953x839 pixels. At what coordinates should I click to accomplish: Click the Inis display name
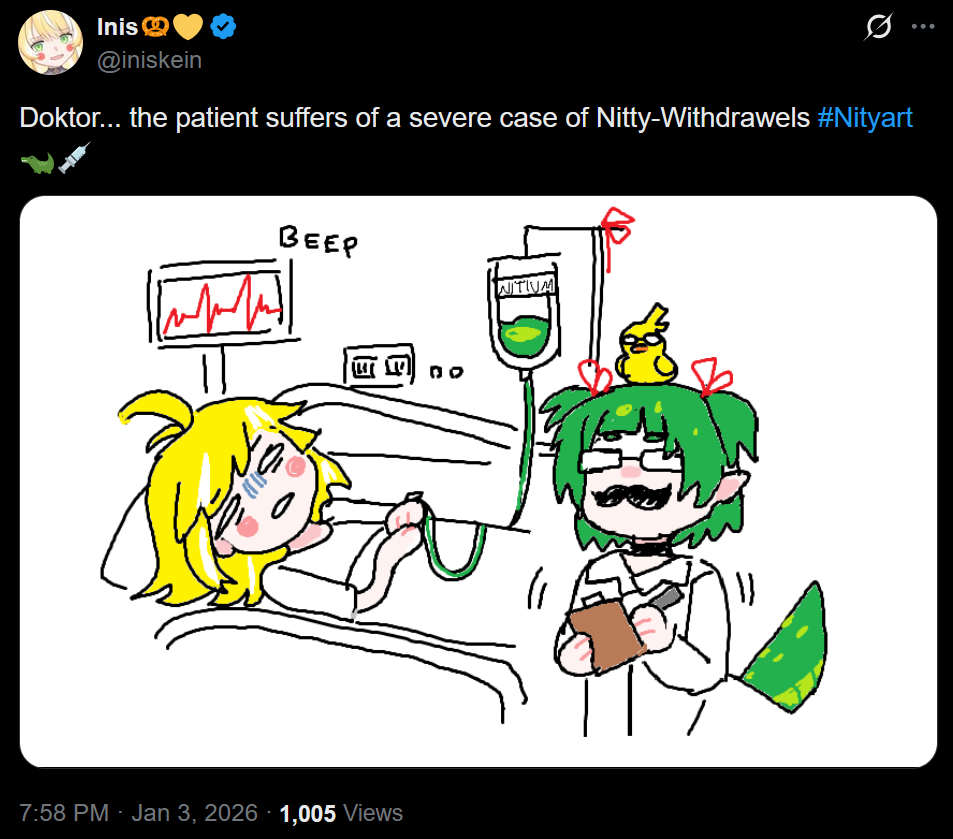117,27
